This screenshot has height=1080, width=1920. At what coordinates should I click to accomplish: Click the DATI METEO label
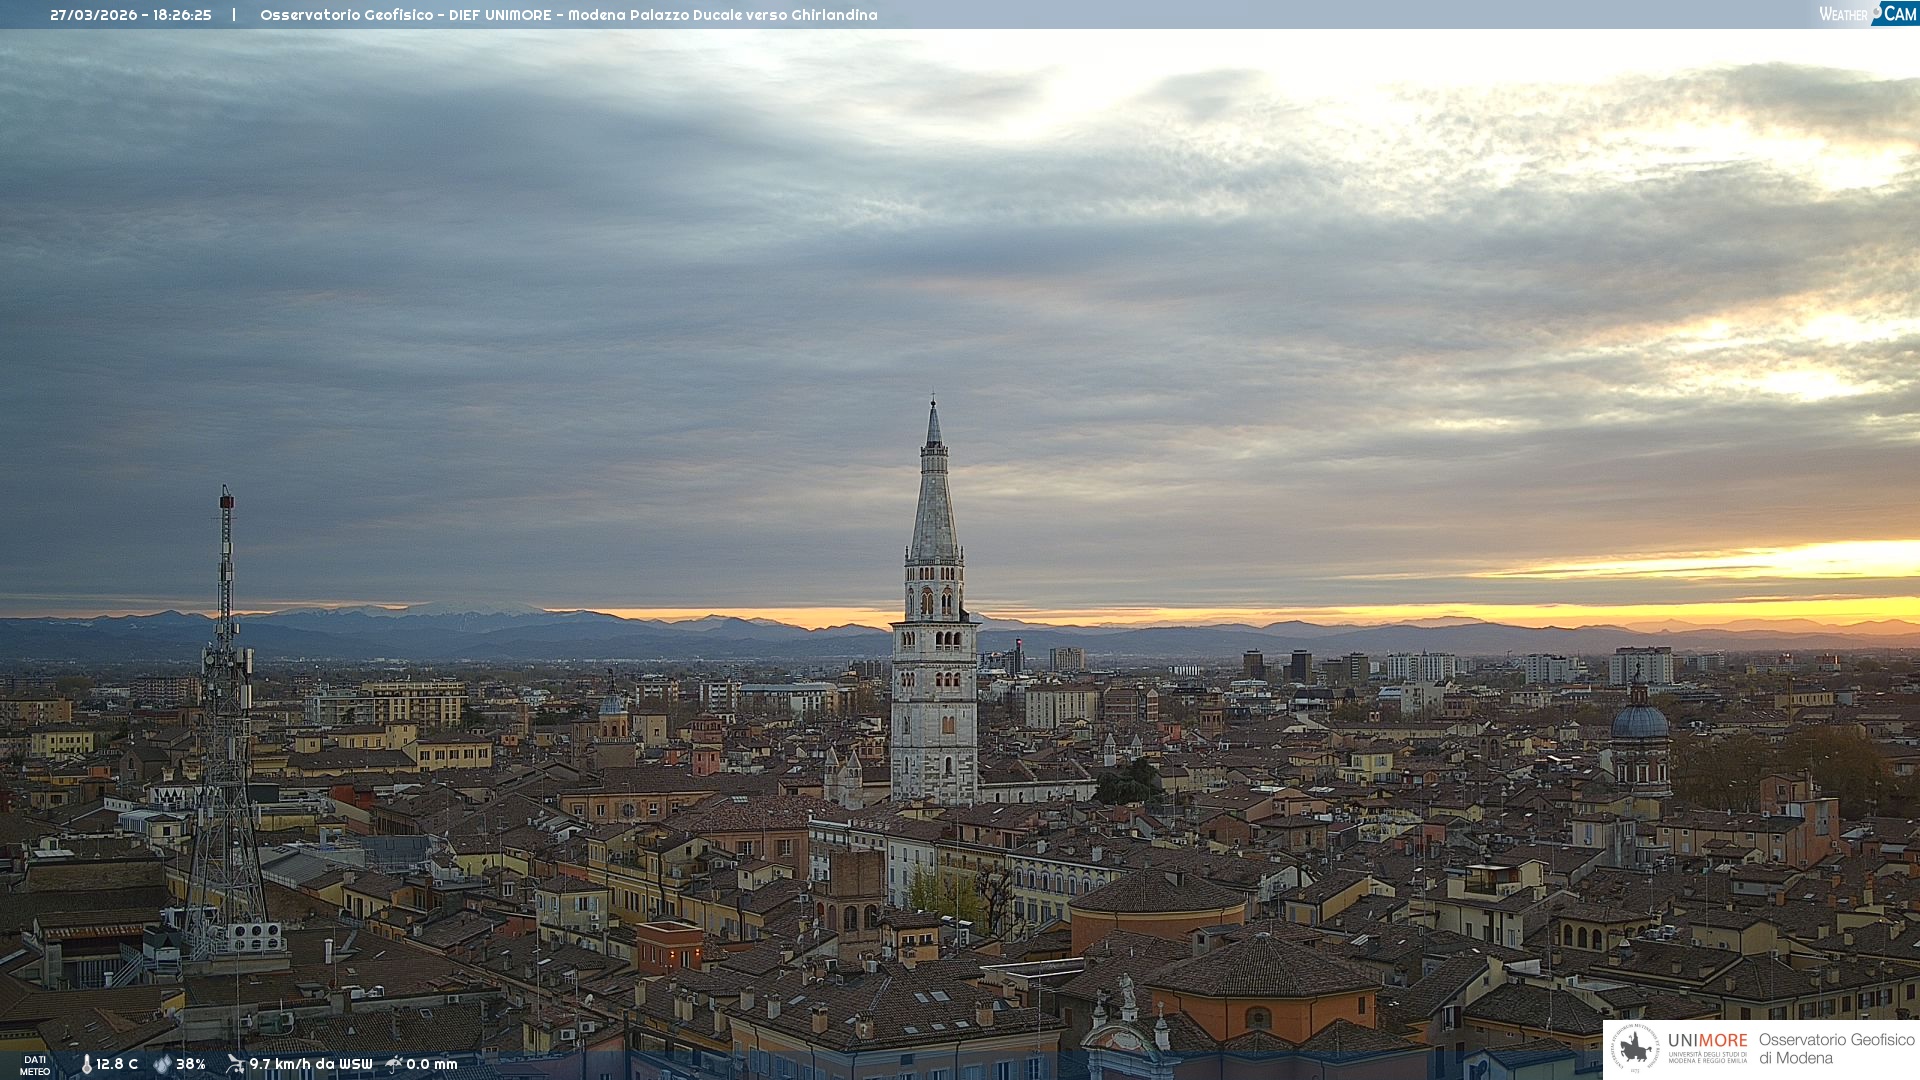(x=35, y=1065)
